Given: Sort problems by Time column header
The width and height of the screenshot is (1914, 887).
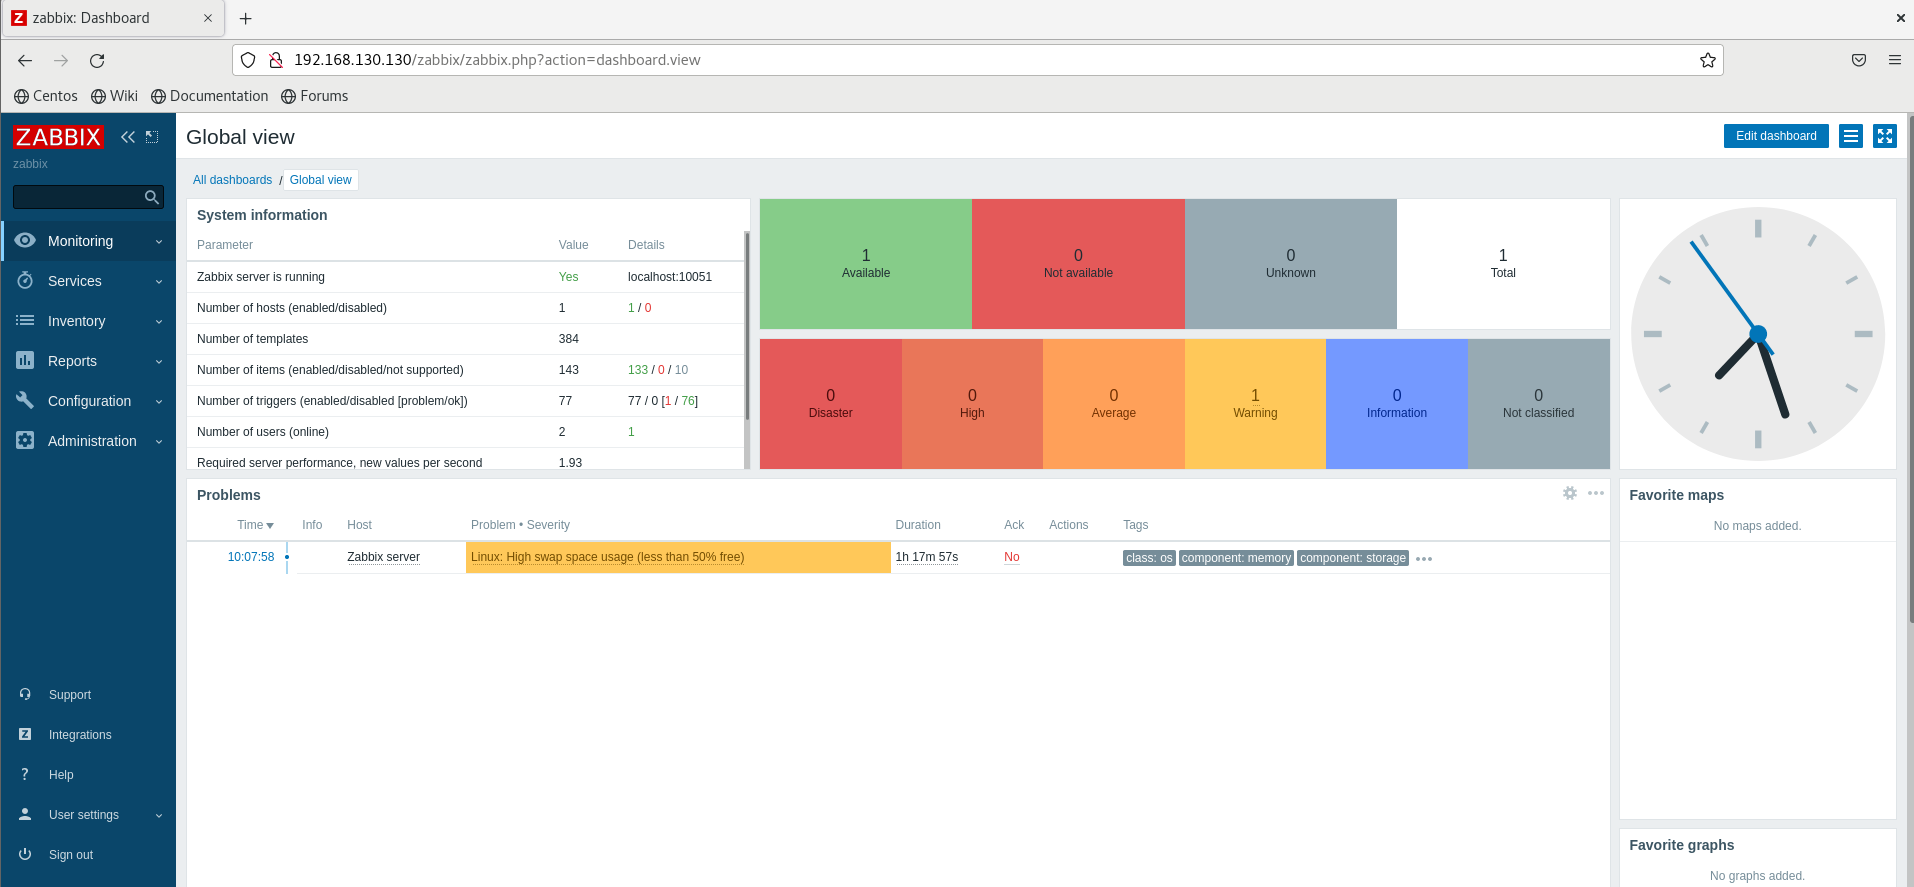Looking at the screenshot, I should [255, 525].
